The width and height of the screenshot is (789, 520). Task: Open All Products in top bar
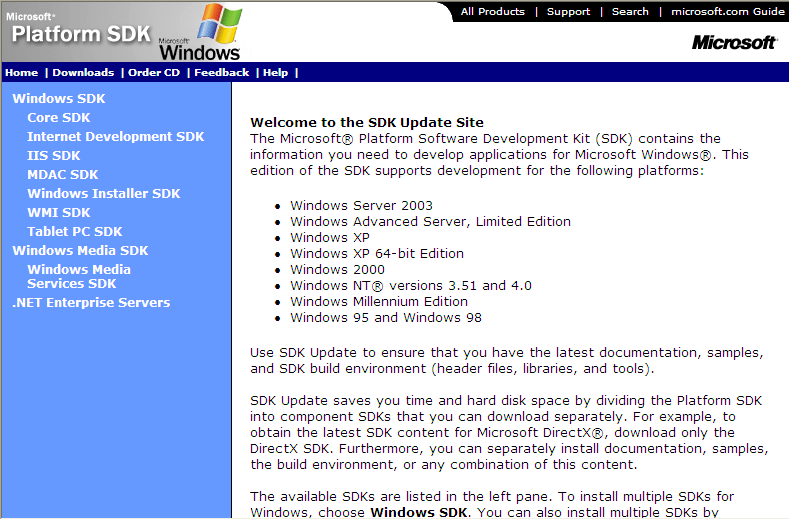[x=493, y=12]
